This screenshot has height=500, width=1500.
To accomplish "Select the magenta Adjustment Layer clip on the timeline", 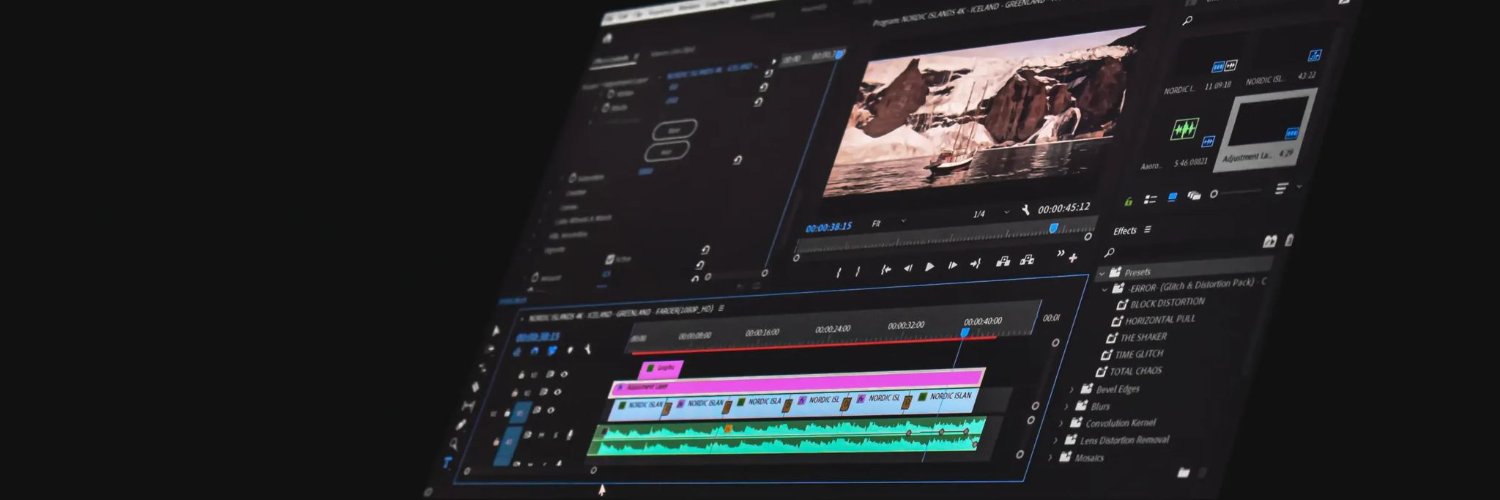I will click(x=797, y=382).
